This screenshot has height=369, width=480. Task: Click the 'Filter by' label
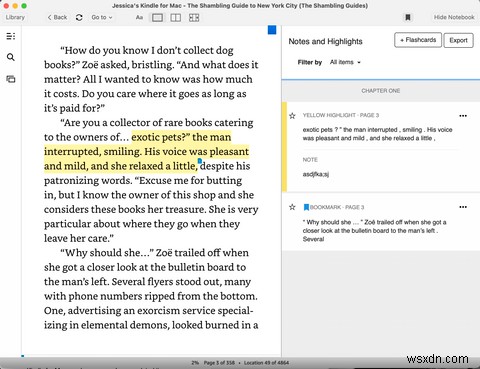[310, 62]
